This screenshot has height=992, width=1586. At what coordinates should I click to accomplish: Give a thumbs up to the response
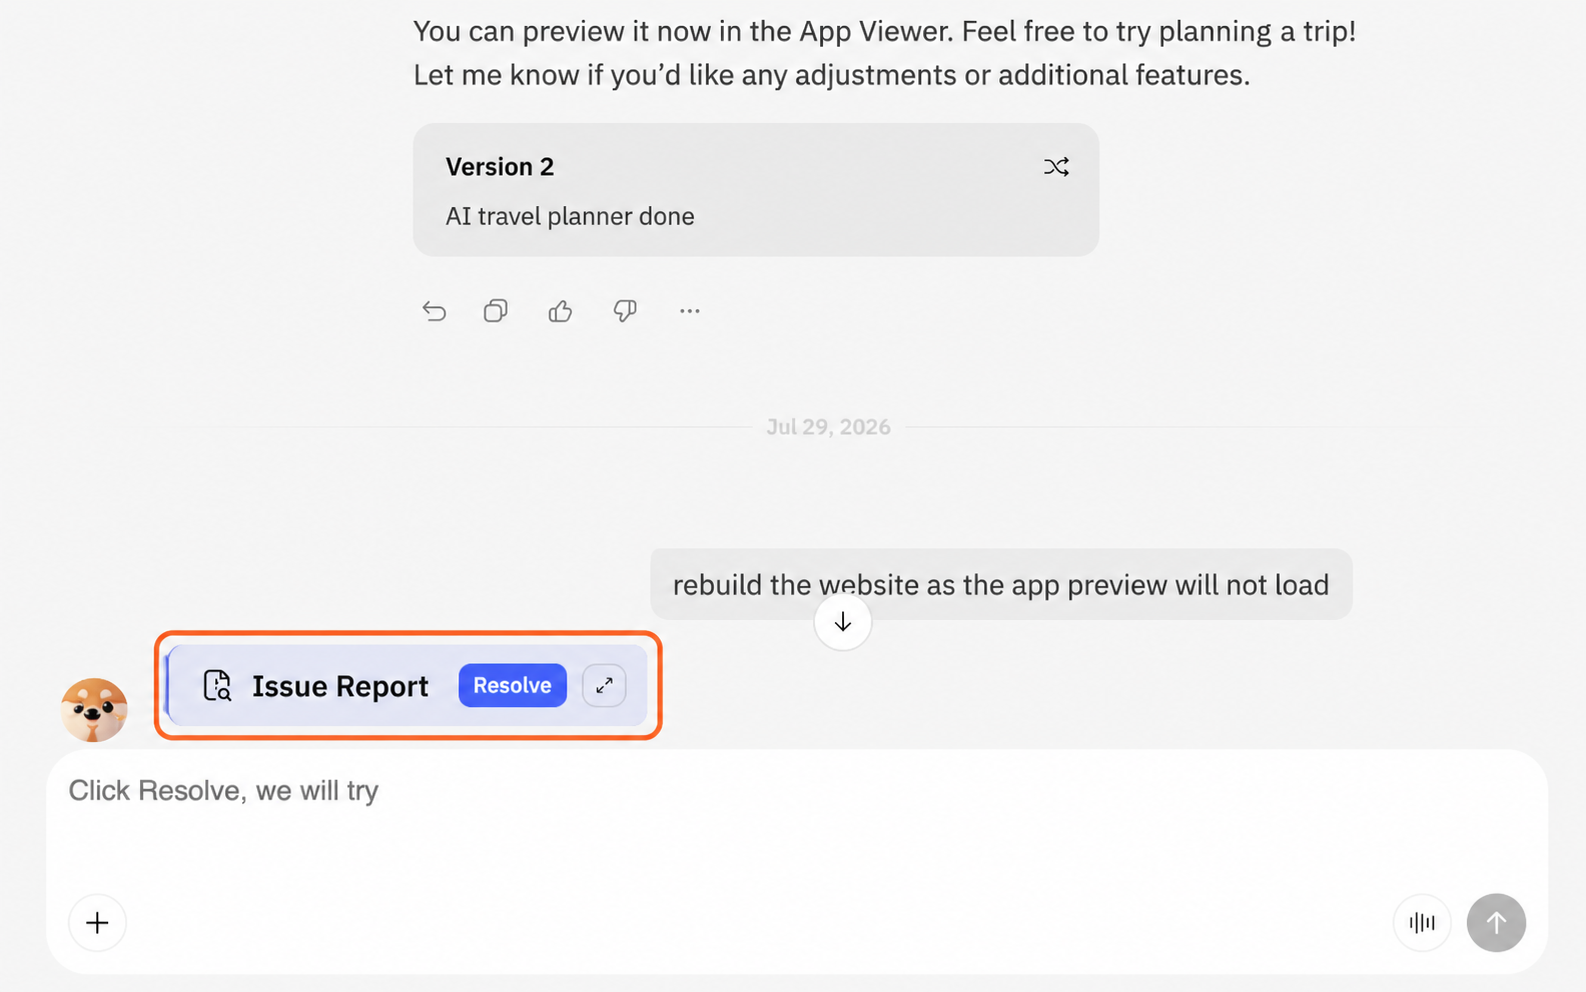coord(560,311)
